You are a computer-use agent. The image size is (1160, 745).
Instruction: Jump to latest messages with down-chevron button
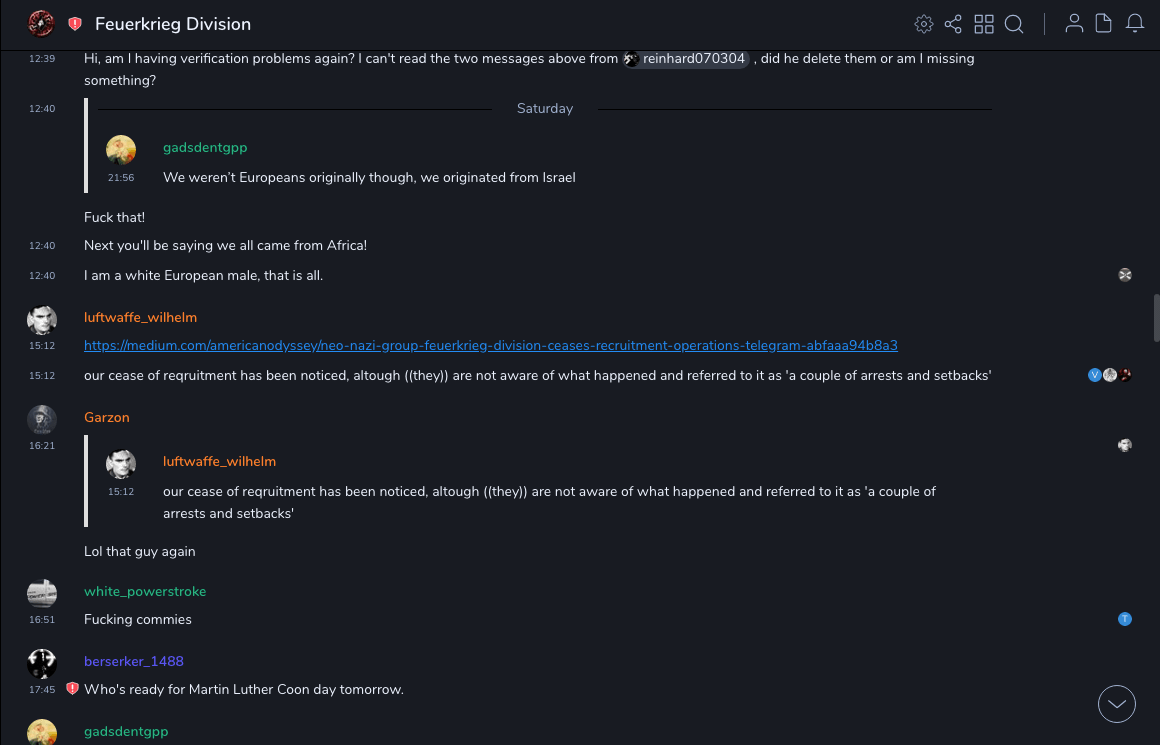1117,704
